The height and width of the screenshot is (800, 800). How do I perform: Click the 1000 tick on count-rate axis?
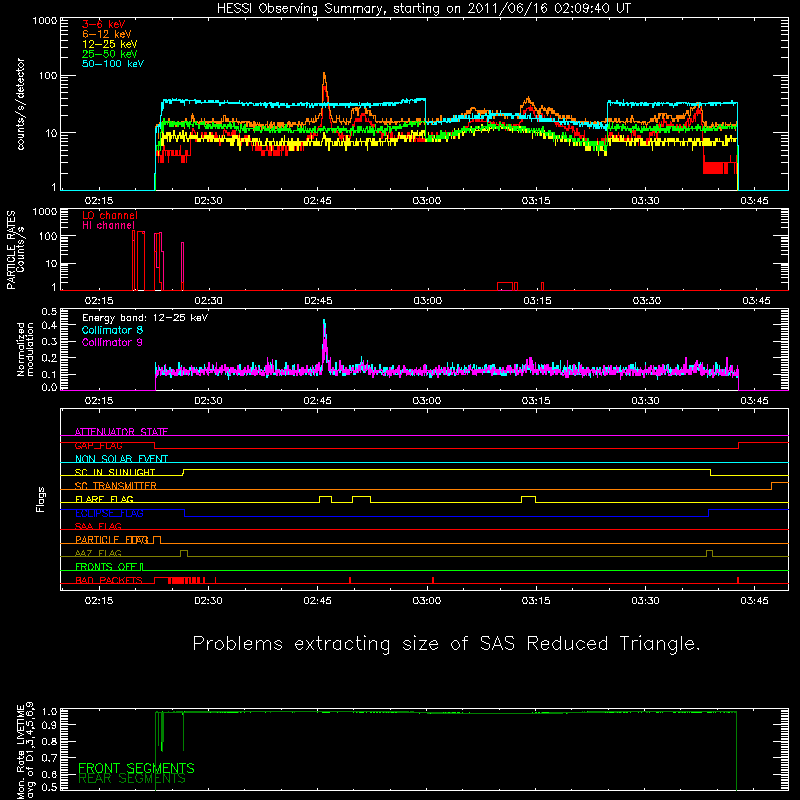pyautogui.click(x=44, y=21)
